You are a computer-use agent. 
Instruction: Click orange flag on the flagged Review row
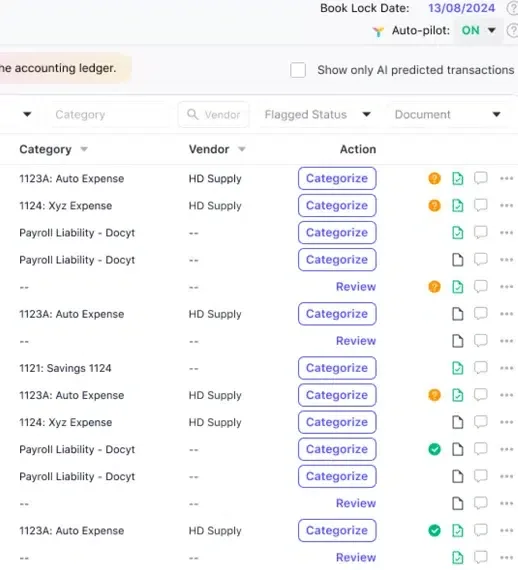[x=434, y=287]
